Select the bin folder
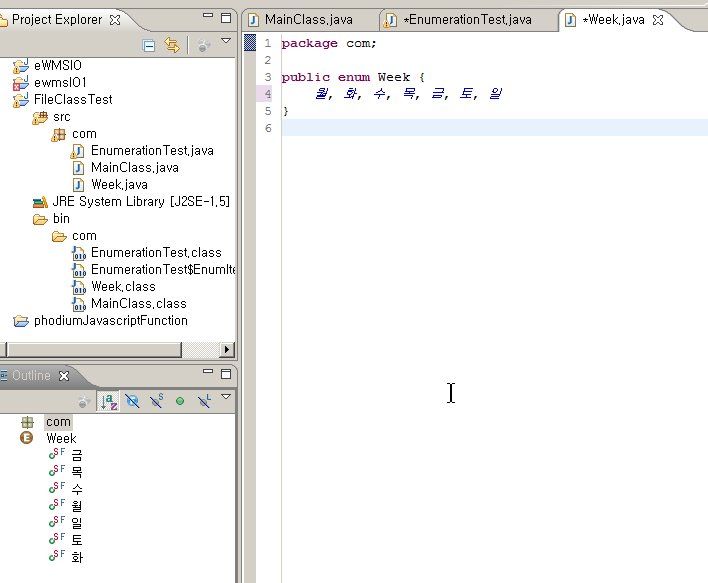Image resolution: width=708 pixels, height=583 pixels. point(61,219)
